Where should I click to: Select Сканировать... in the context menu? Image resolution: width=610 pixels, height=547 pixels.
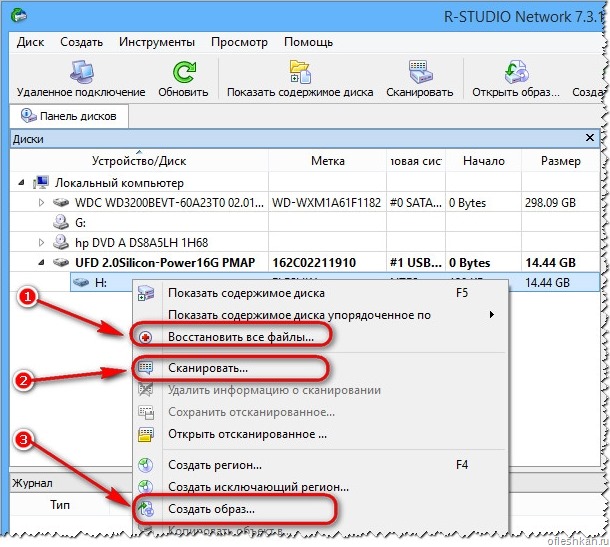[208, 368]
